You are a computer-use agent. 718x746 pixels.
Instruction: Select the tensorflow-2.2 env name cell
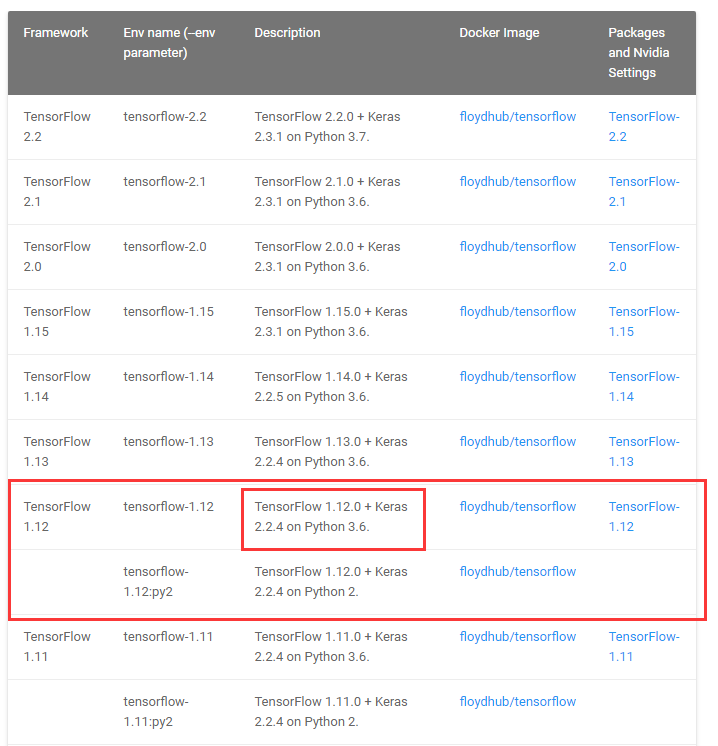coord(165,117)
